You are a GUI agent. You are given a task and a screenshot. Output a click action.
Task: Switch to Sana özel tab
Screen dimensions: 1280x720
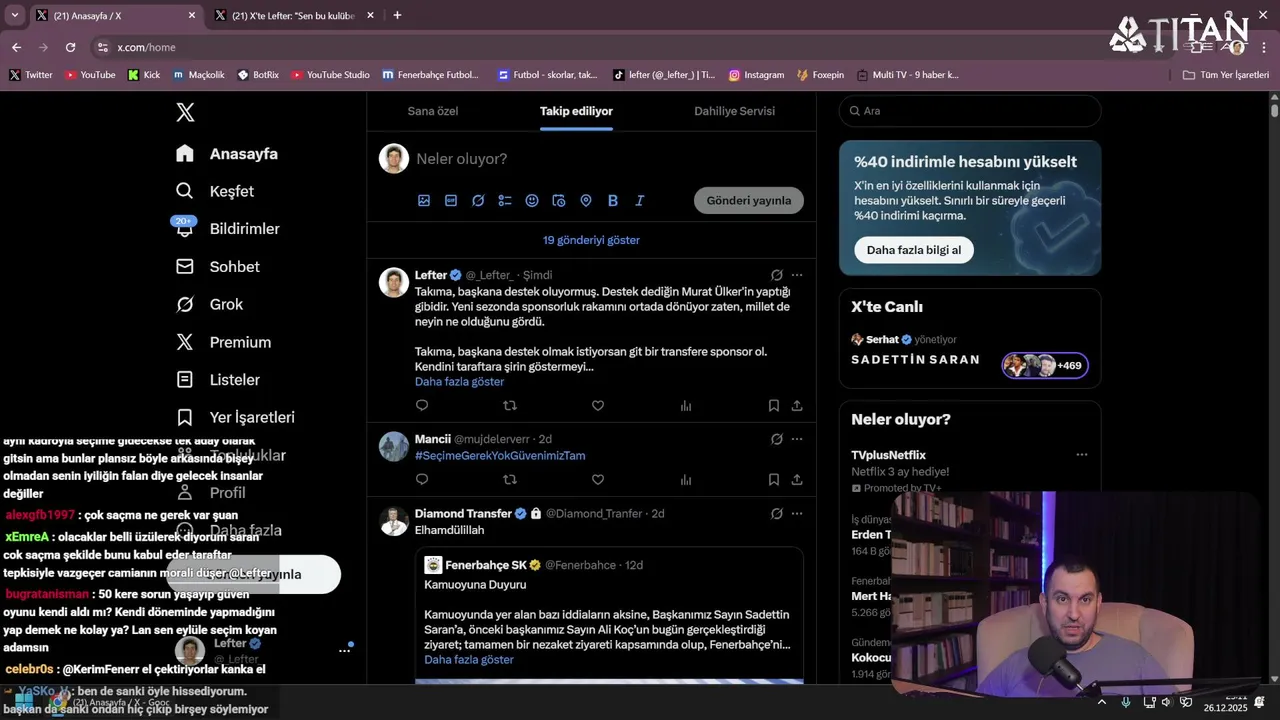coord(433,111)
